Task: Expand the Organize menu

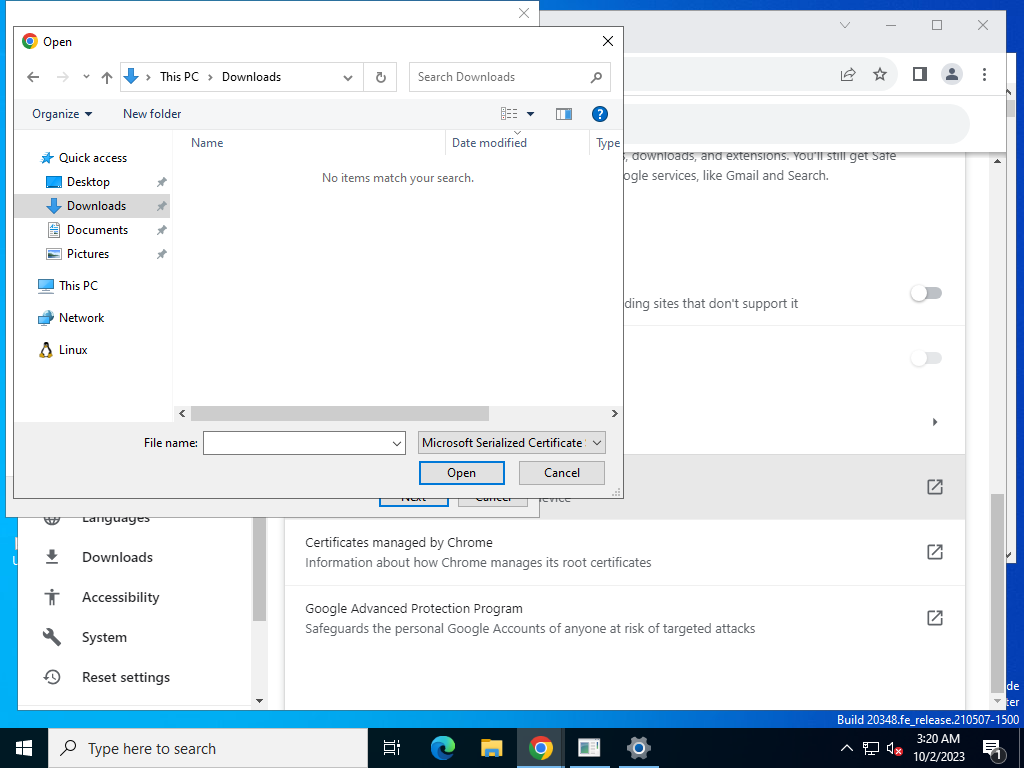Action: pyautogui.click(x=62, y=114)
